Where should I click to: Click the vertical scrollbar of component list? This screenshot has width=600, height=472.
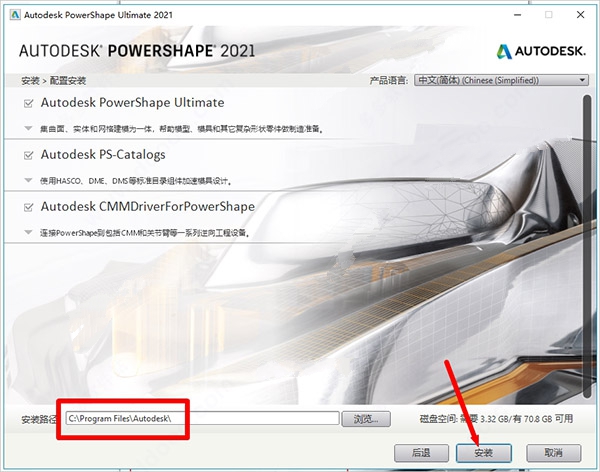587,246
